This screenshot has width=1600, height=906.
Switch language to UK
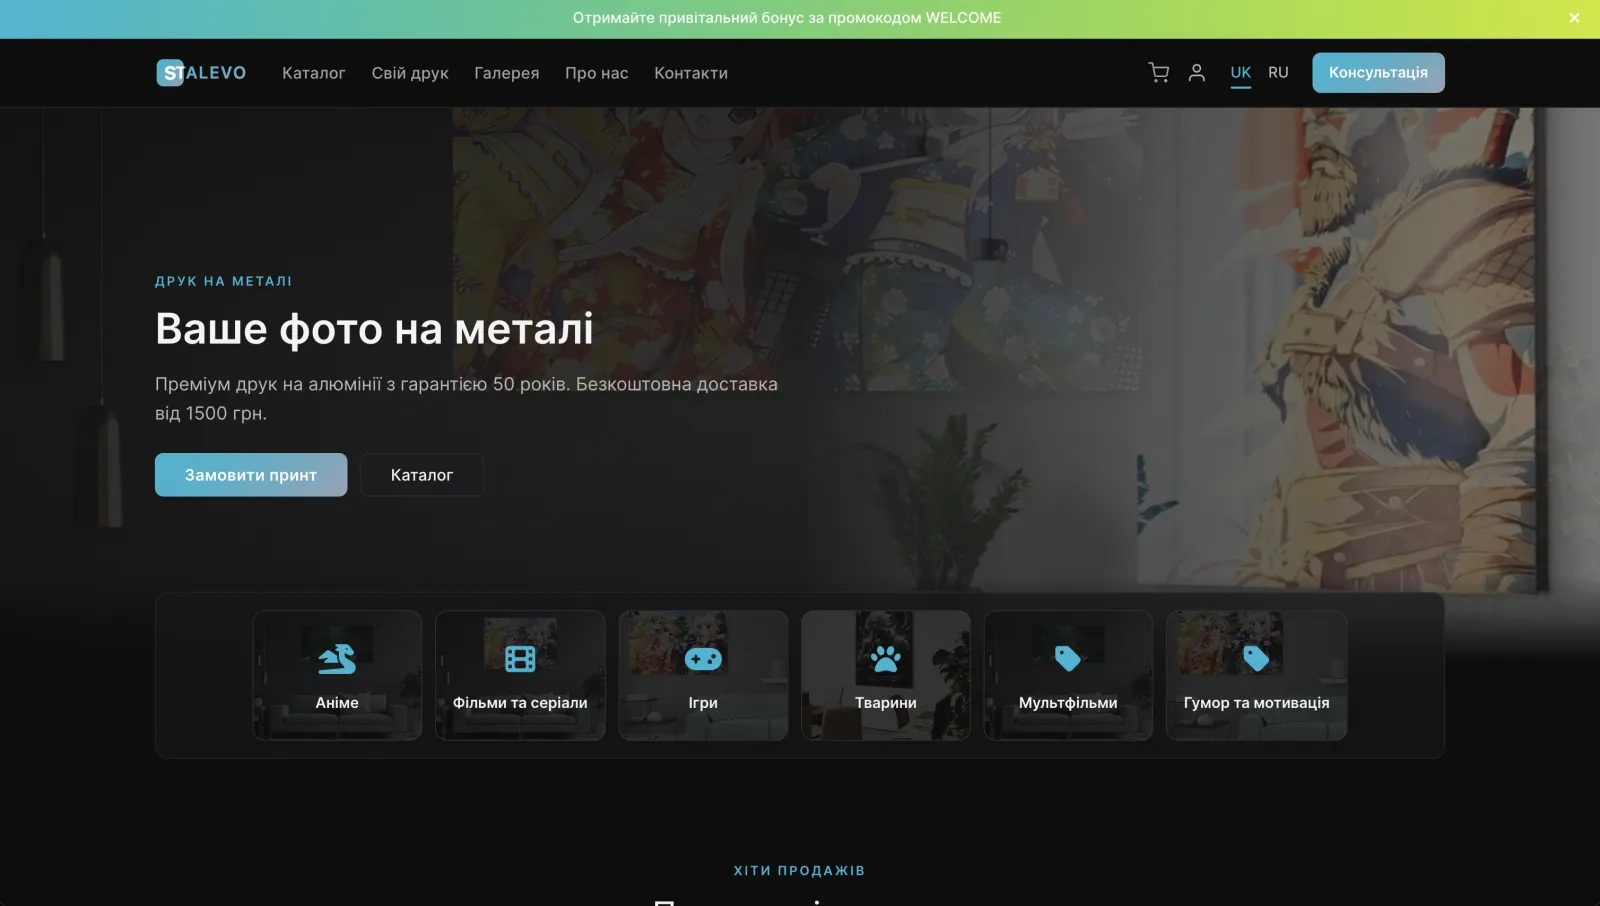1241,72
